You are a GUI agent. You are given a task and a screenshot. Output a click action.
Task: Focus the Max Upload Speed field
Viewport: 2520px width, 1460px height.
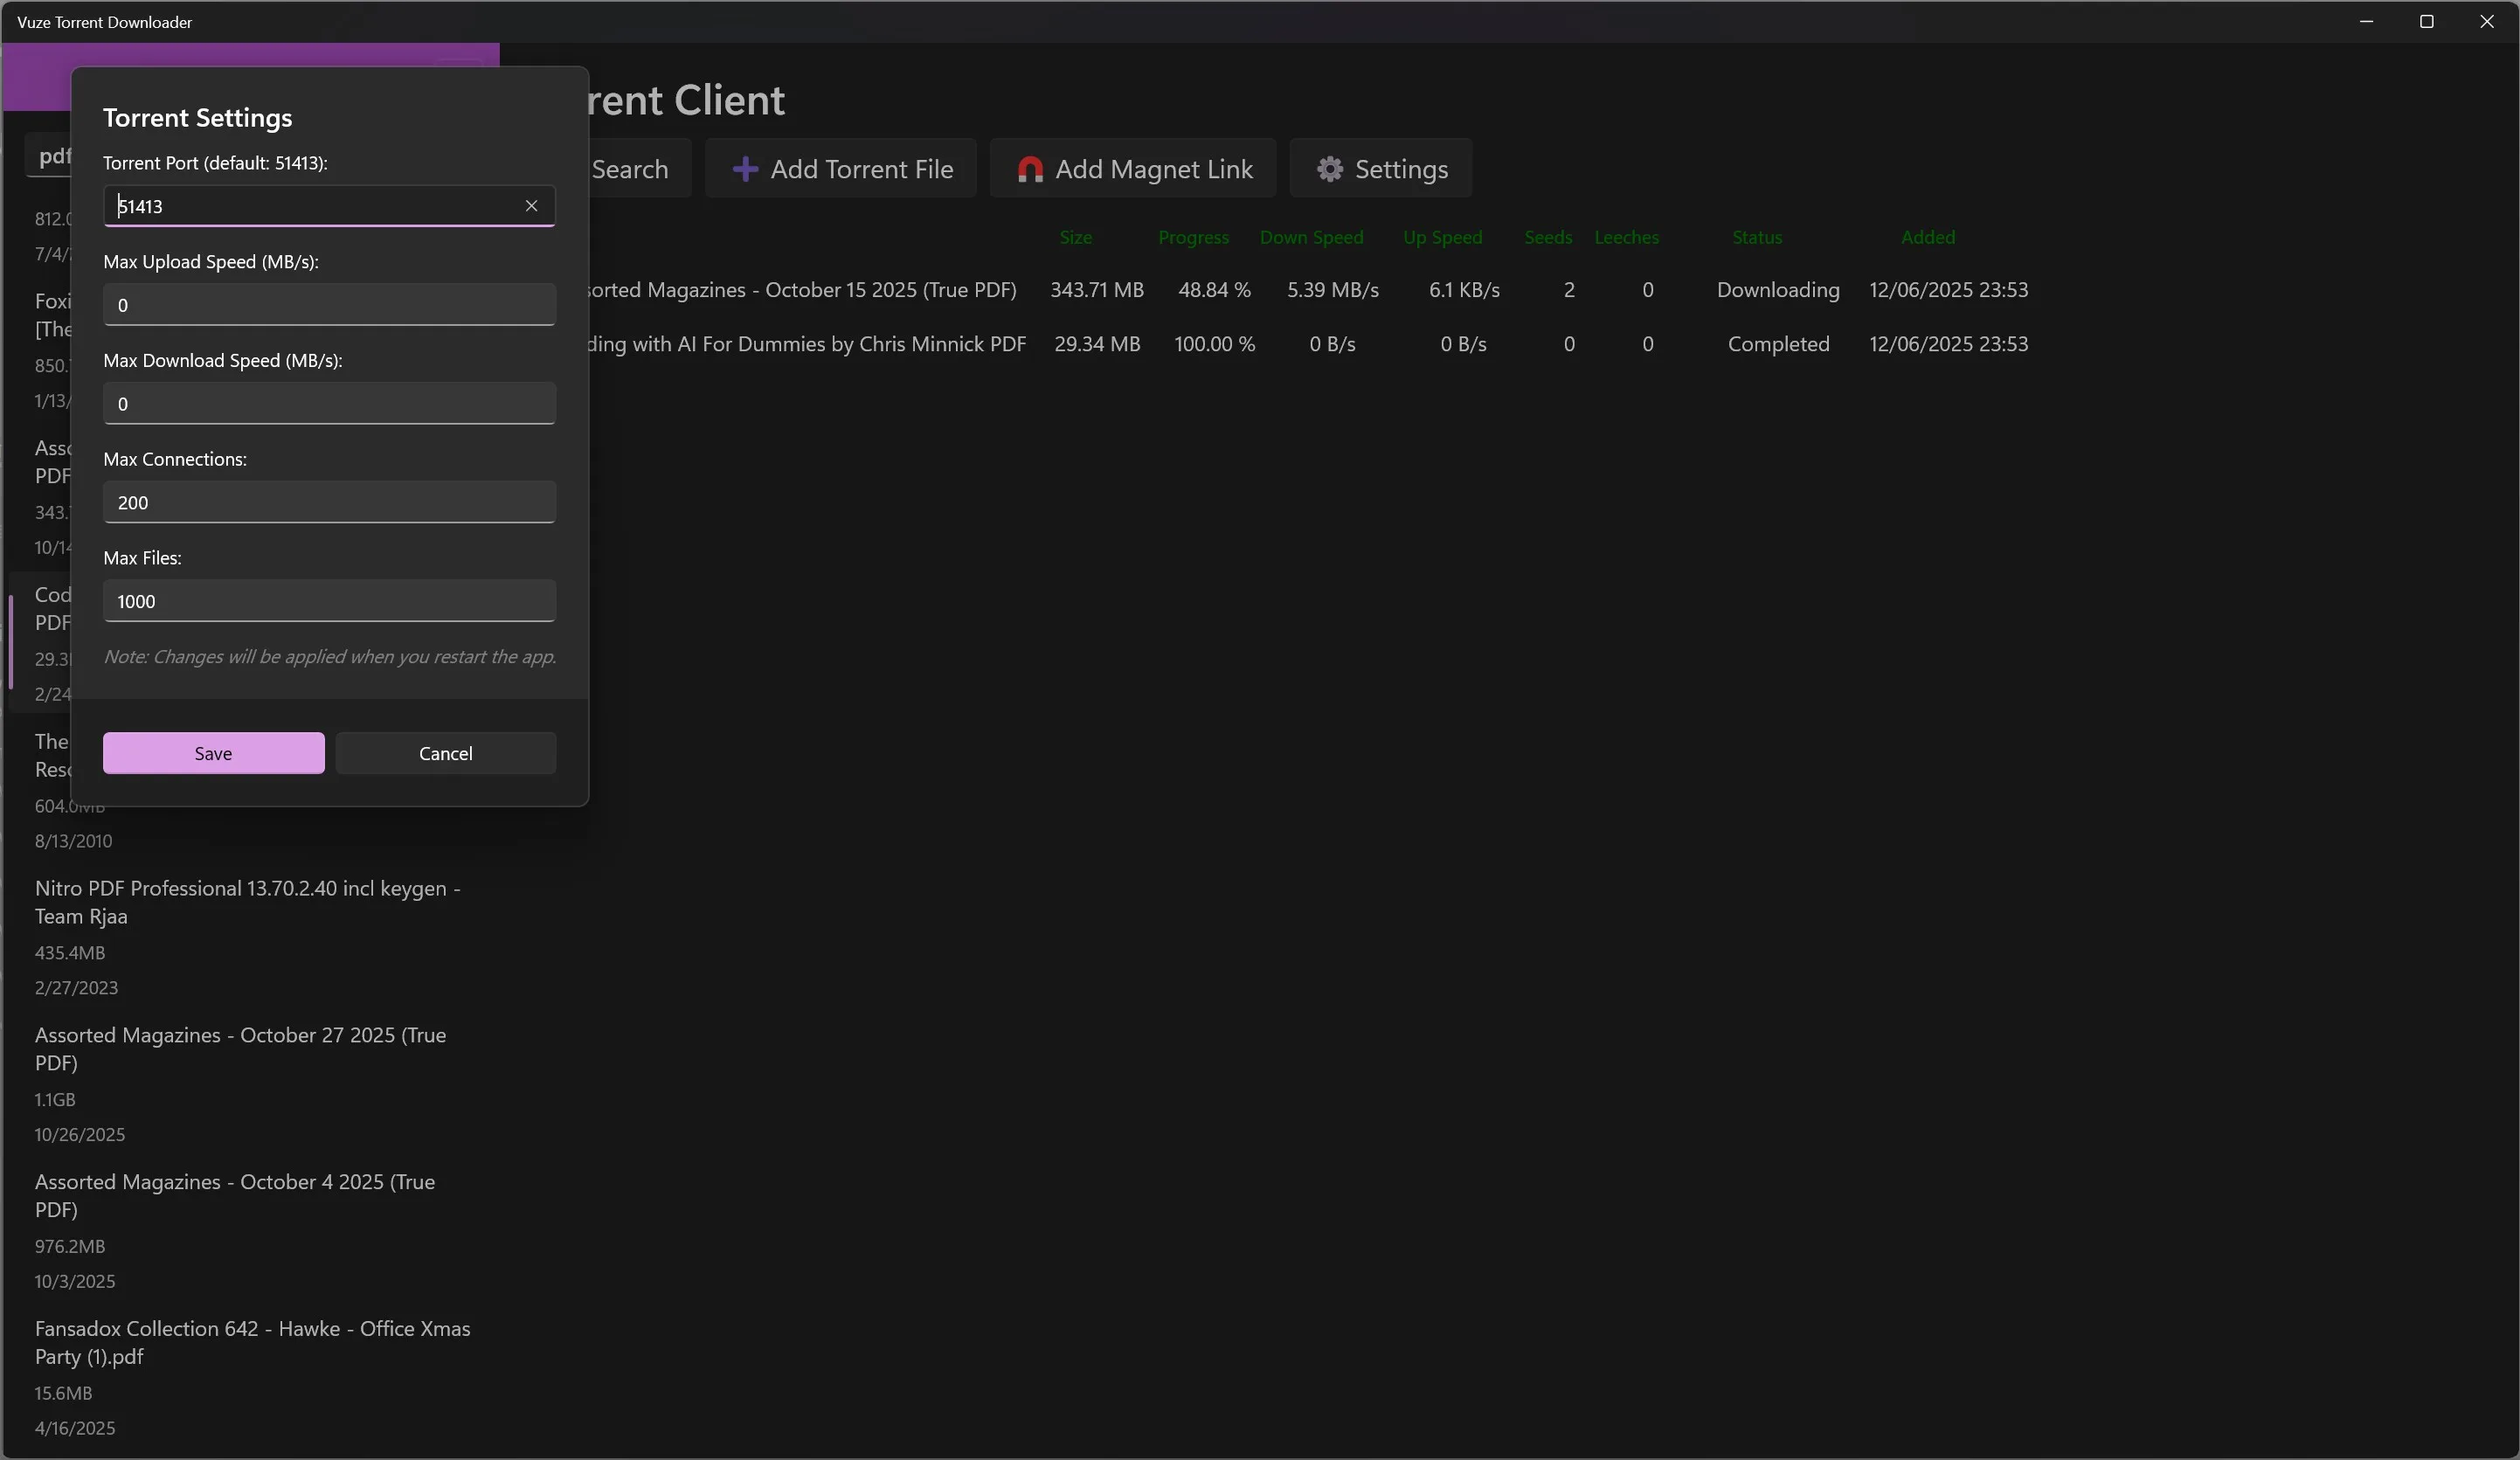(329, 305)
